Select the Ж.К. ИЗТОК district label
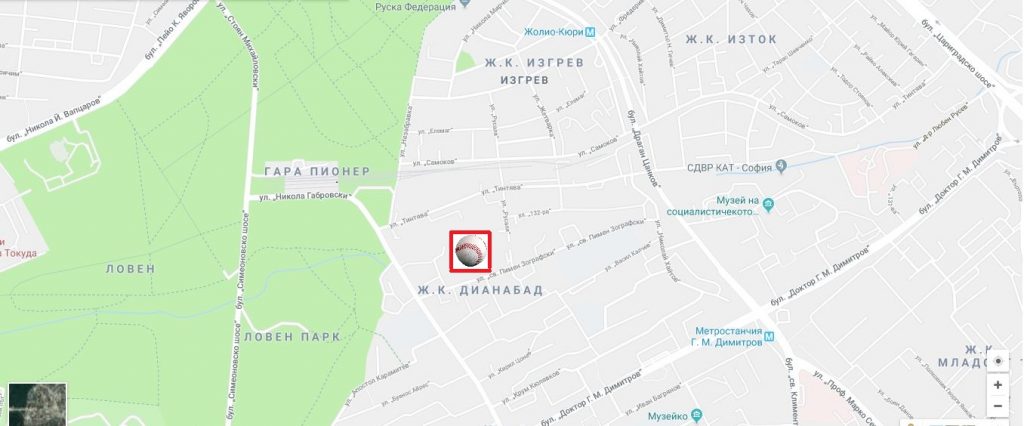The width and height of the screenshot is (1024, 426). click(731, 39)
